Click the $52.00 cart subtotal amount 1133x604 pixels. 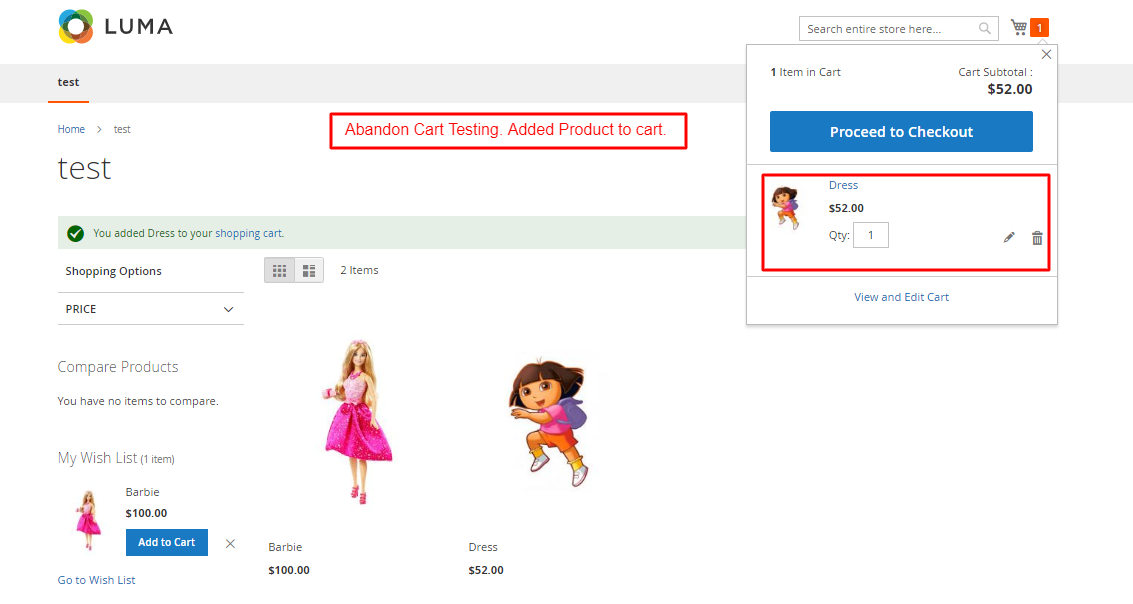[x=1009, y=89]
